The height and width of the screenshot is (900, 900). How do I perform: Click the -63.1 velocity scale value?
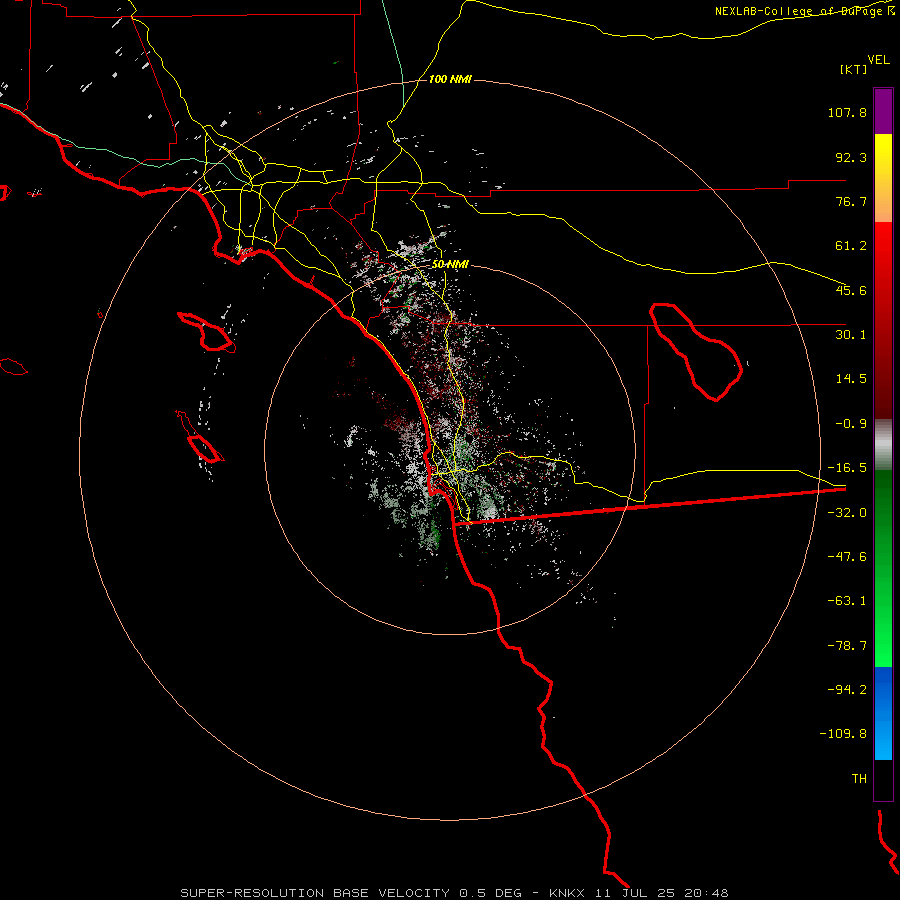(x=847, y=601)
